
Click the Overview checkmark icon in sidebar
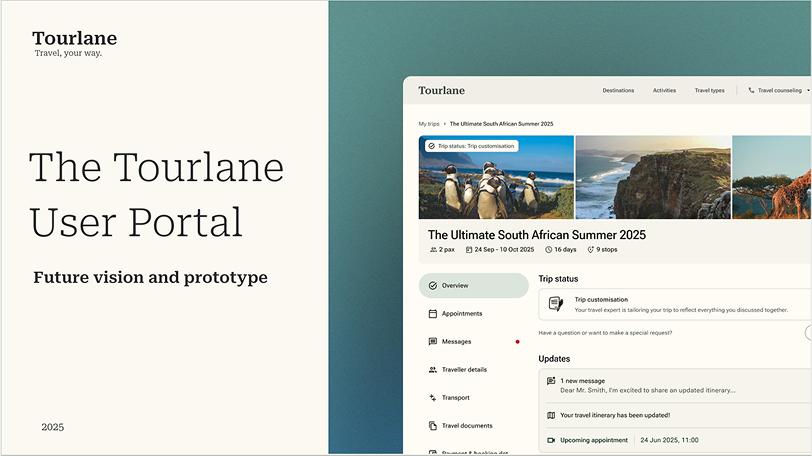(x=432, y=286)
